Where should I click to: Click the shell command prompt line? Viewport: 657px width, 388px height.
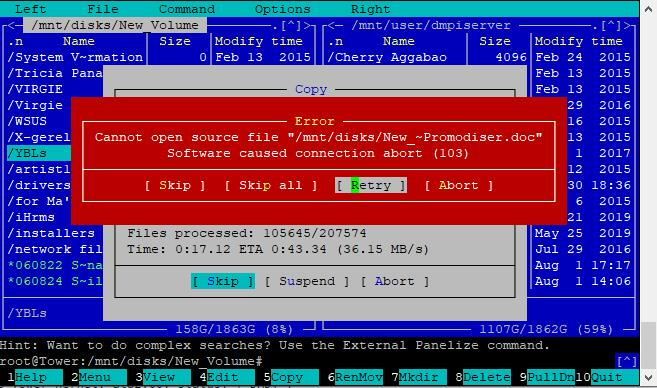[x=132, y=361]
